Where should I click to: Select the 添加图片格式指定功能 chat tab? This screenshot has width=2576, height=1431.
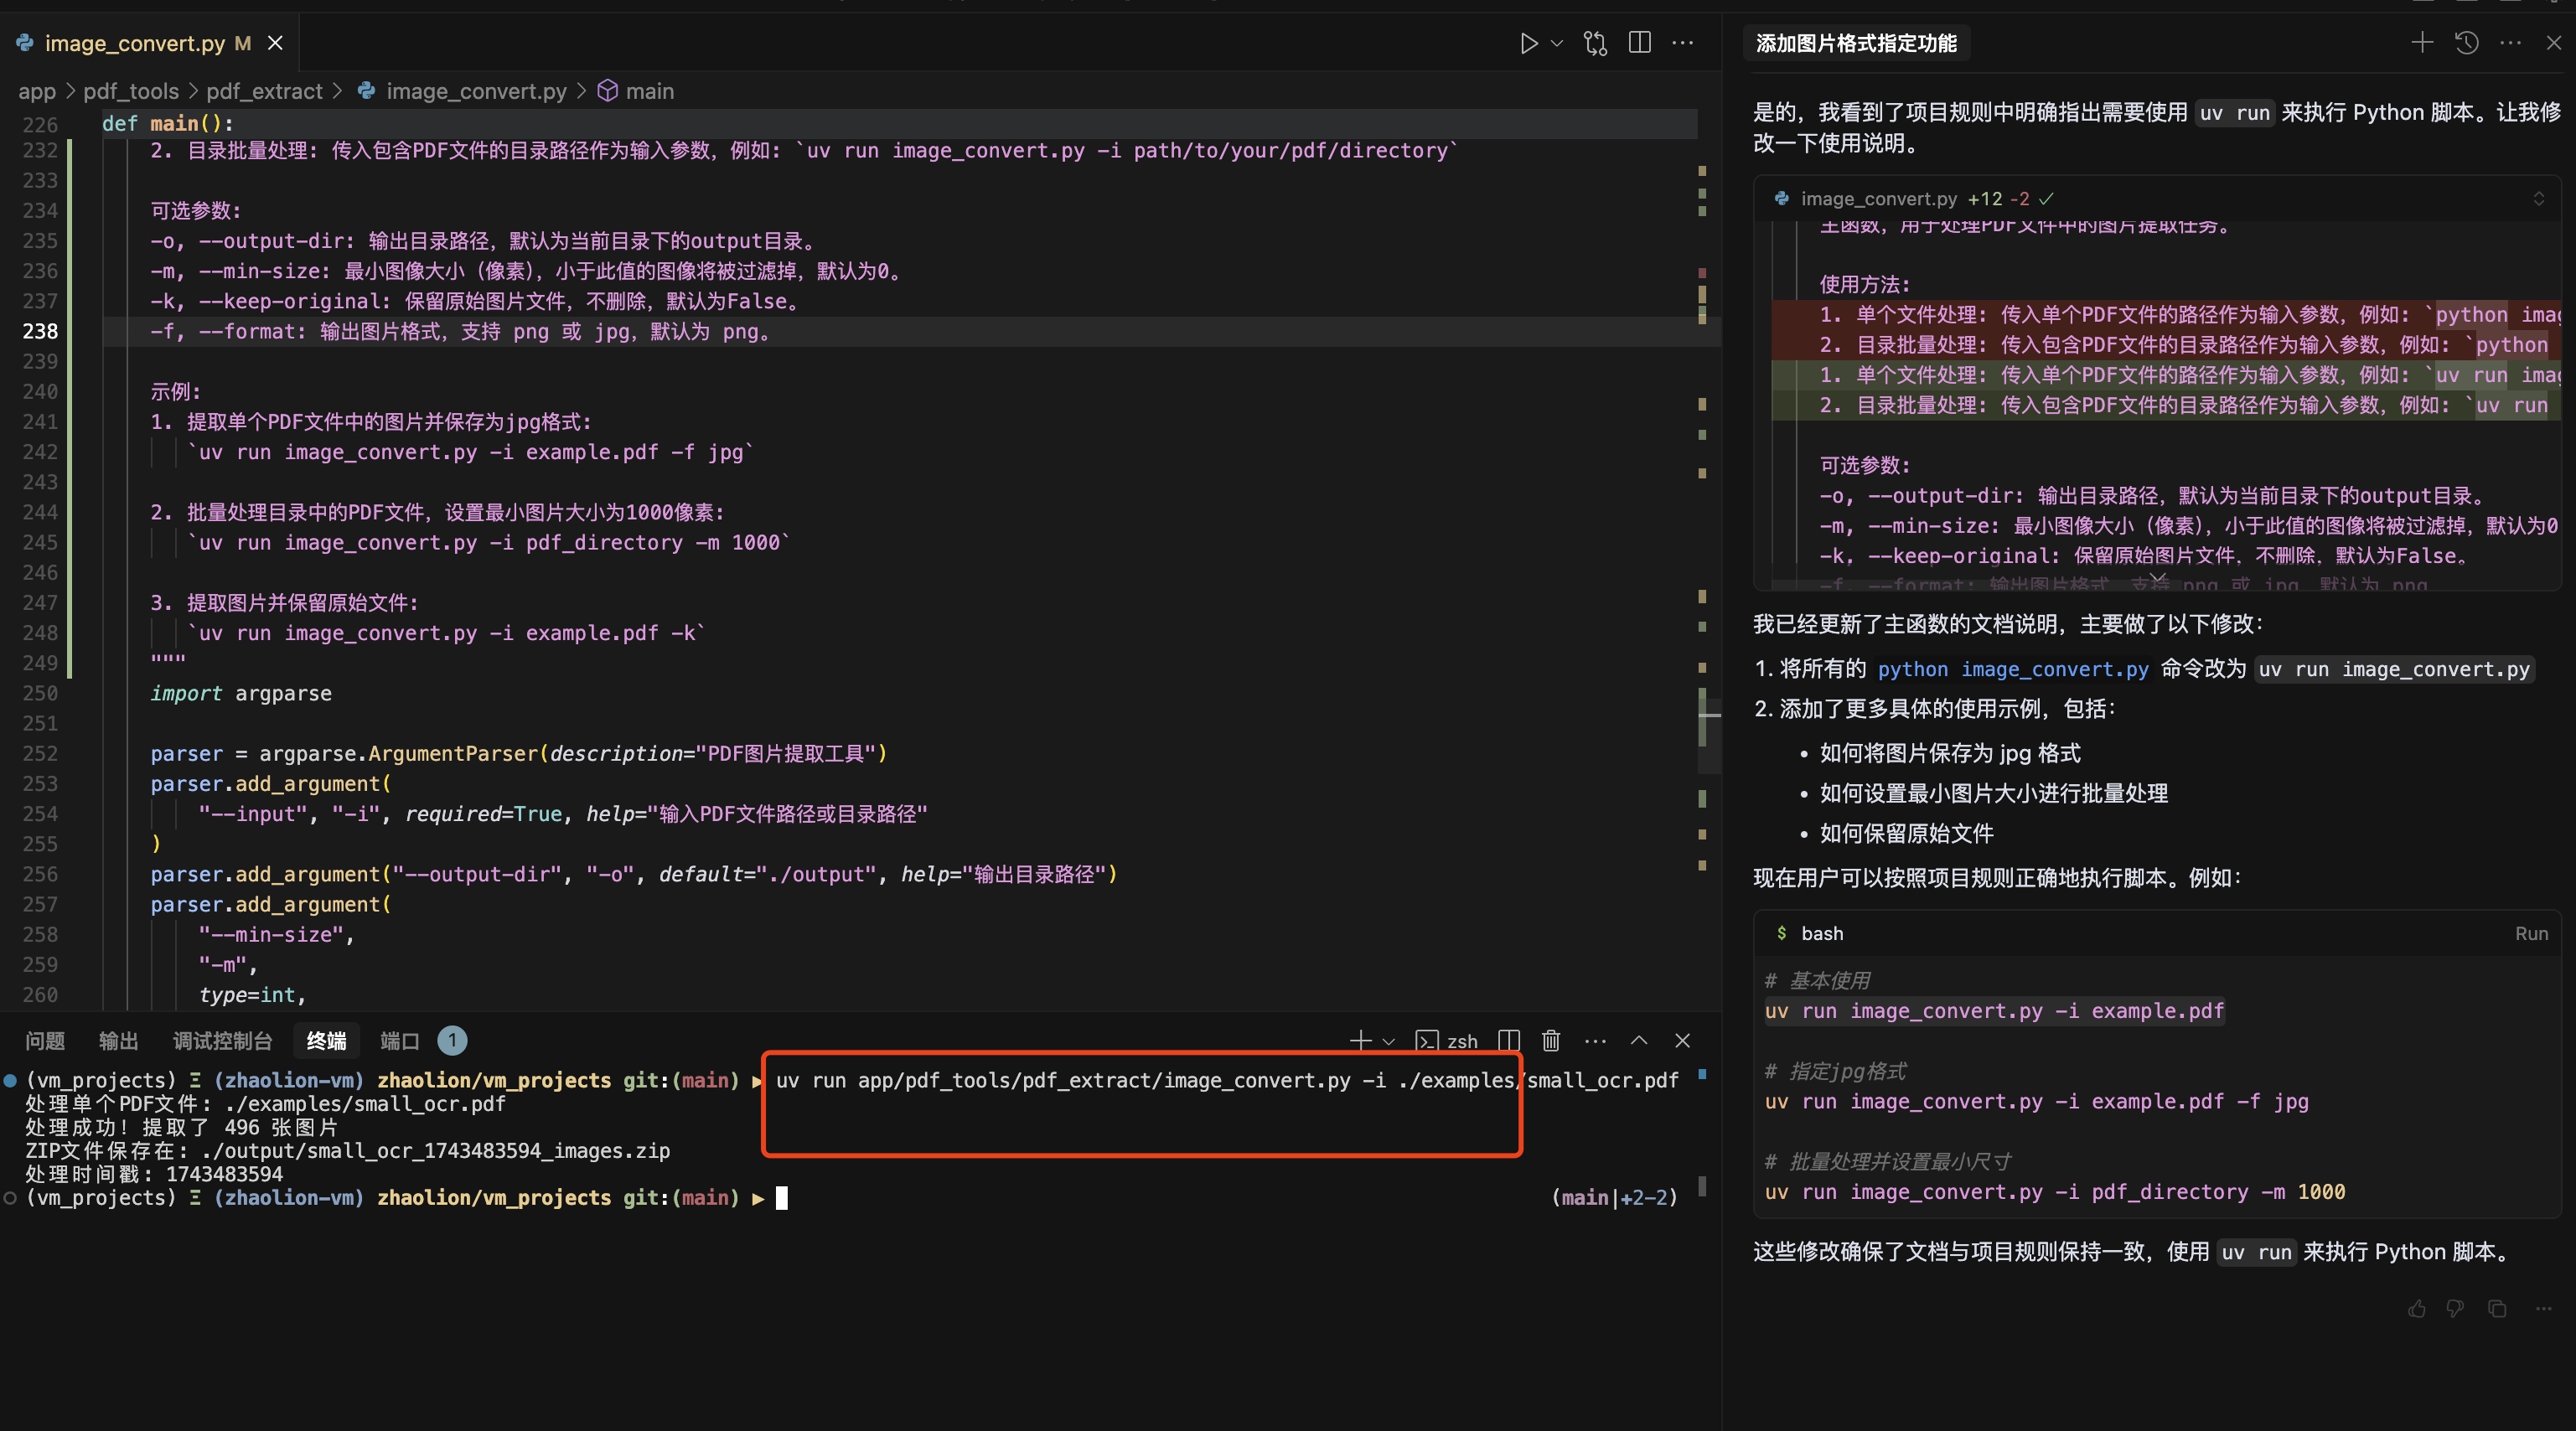pyautogui.click(x=1856, y=43)
